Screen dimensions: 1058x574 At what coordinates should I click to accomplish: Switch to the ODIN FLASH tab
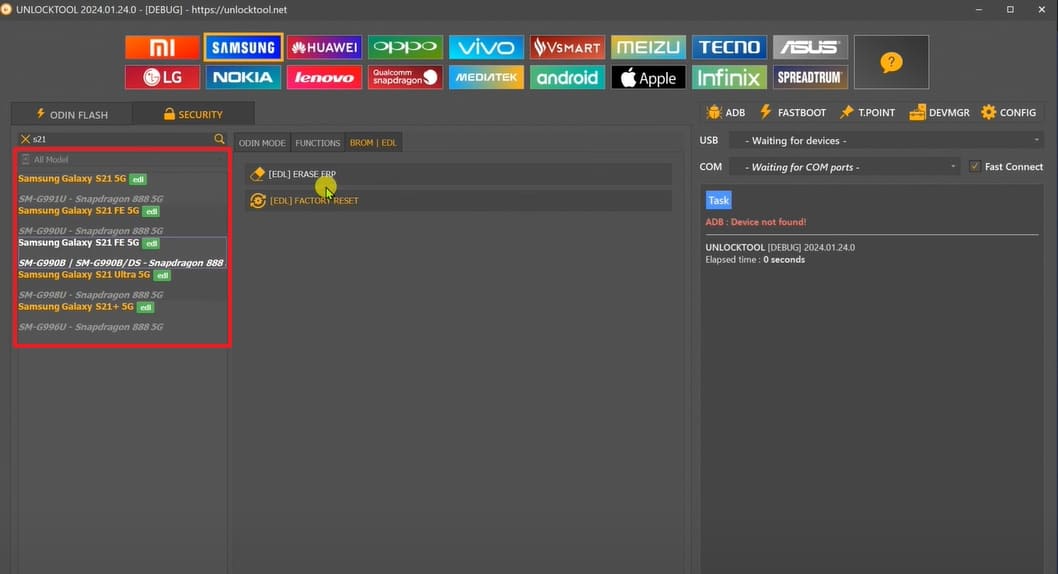pos(72,114)
